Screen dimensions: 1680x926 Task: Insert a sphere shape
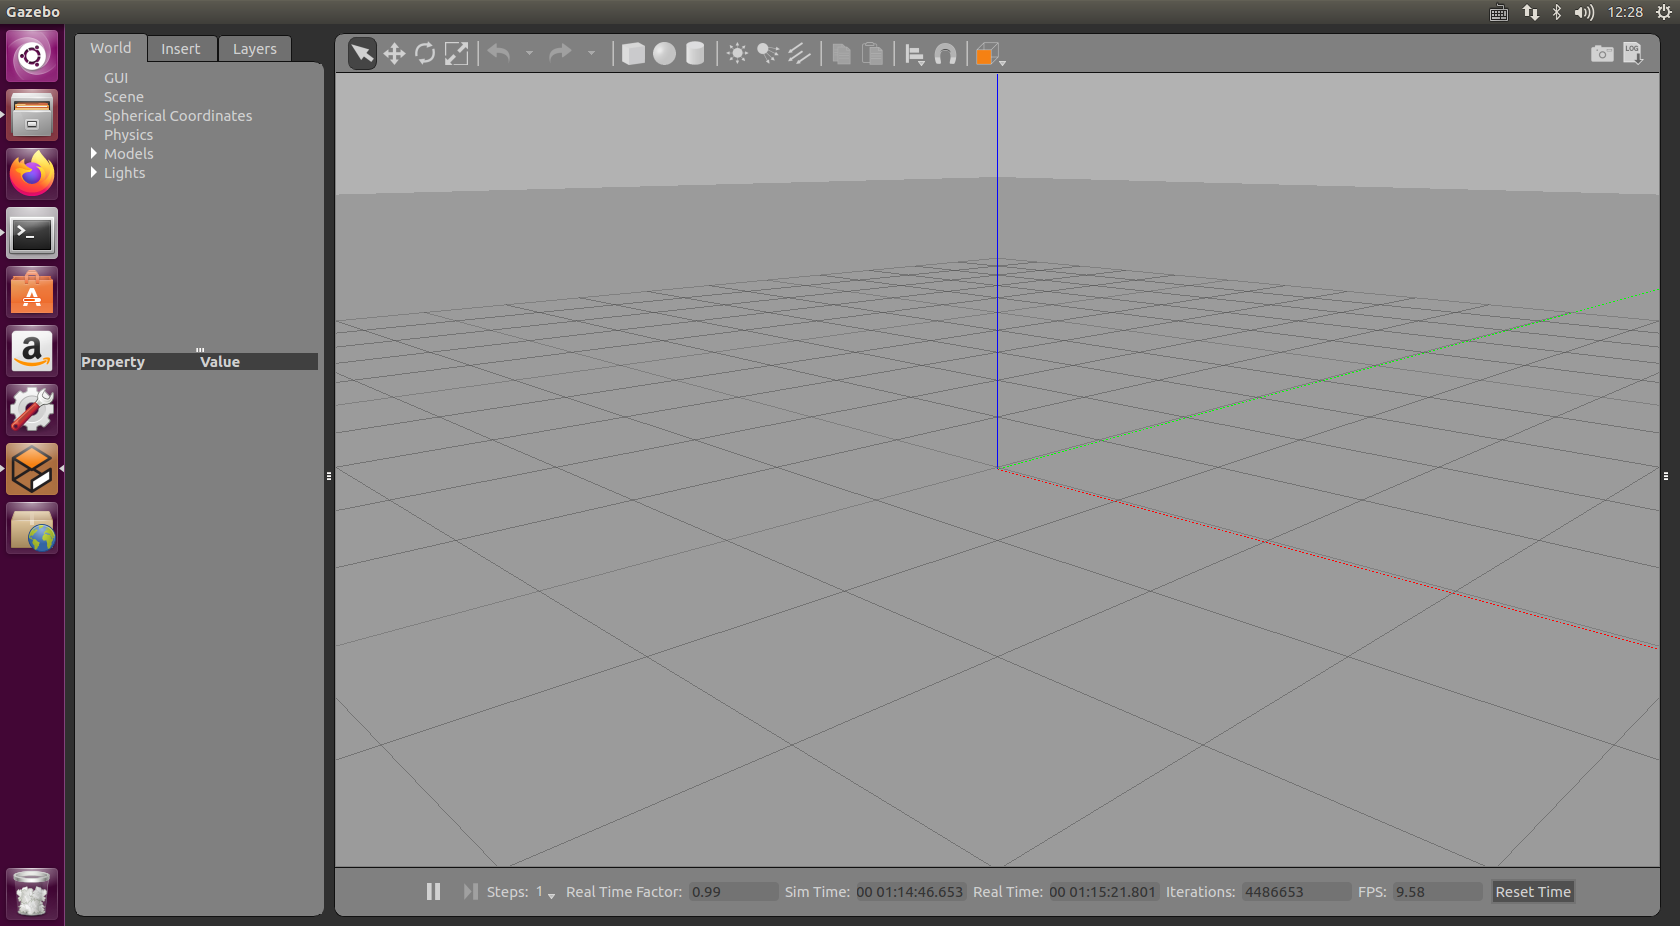pos(664,53)
